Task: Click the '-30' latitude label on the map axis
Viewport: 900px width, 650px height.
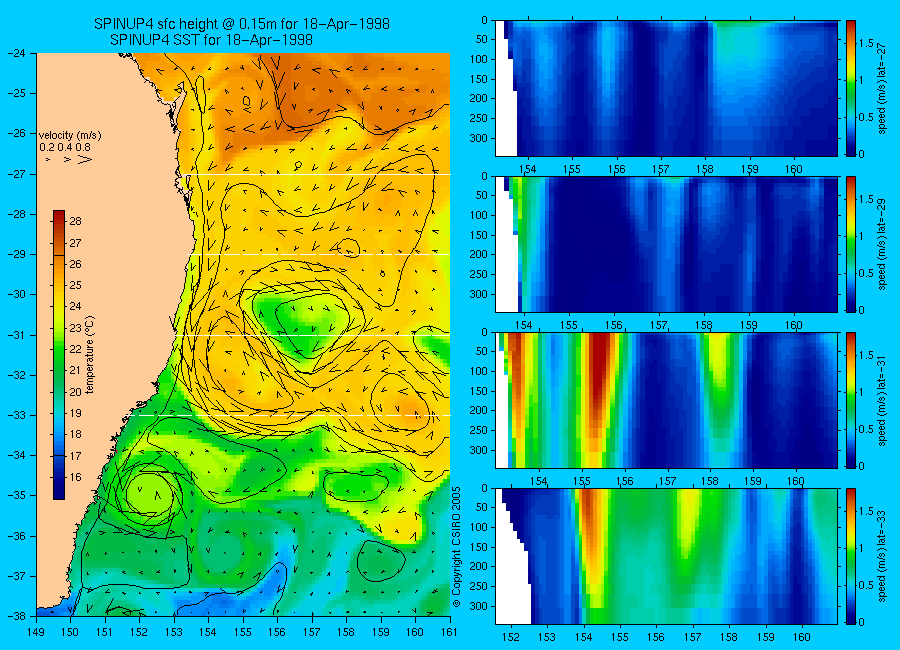Action: [x=16, y=295]
